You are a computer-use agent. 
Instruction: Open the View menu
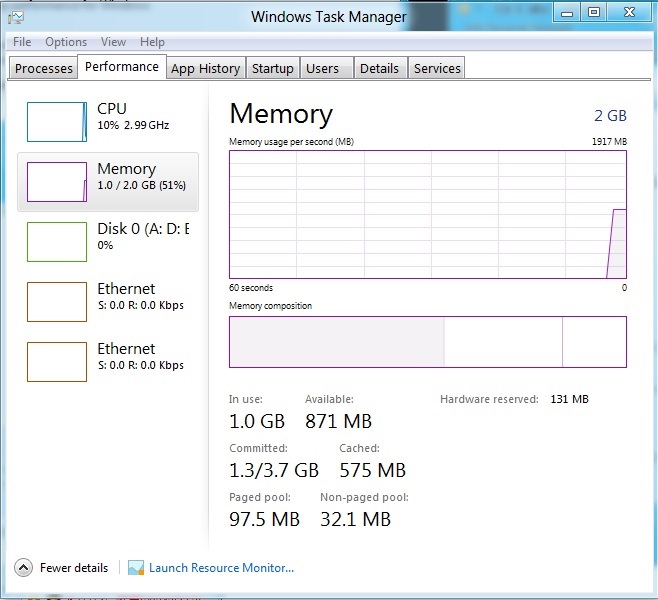113,42
